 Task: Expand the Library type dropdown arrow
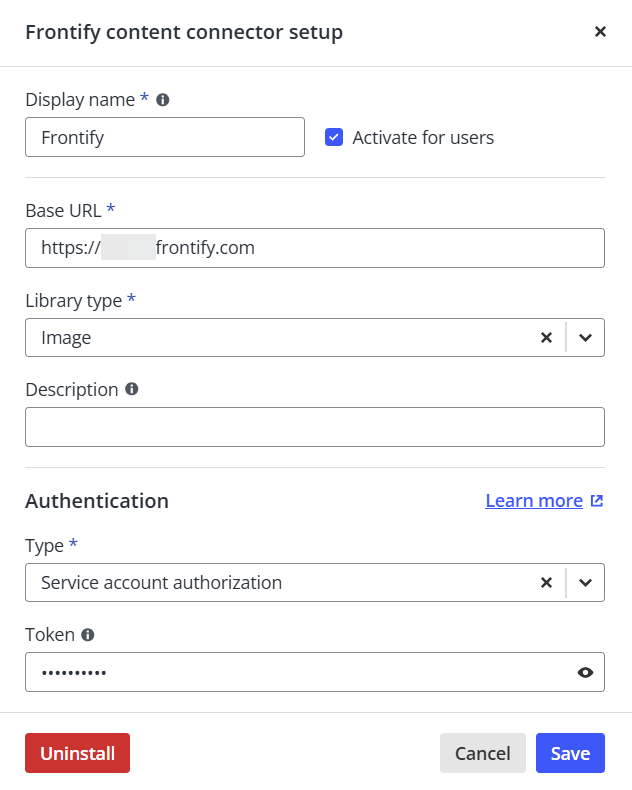(585, 338)
